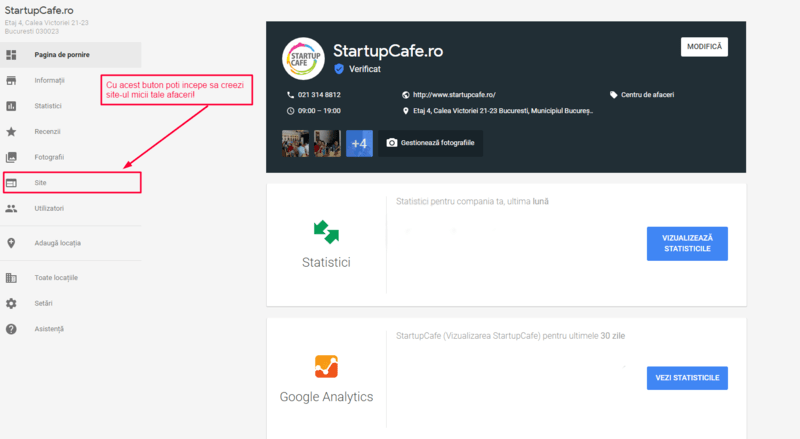Screen dimensions: 800x439
Task: Click StartupCafe.ro name at sidebar top
Action: pos(39,10)
